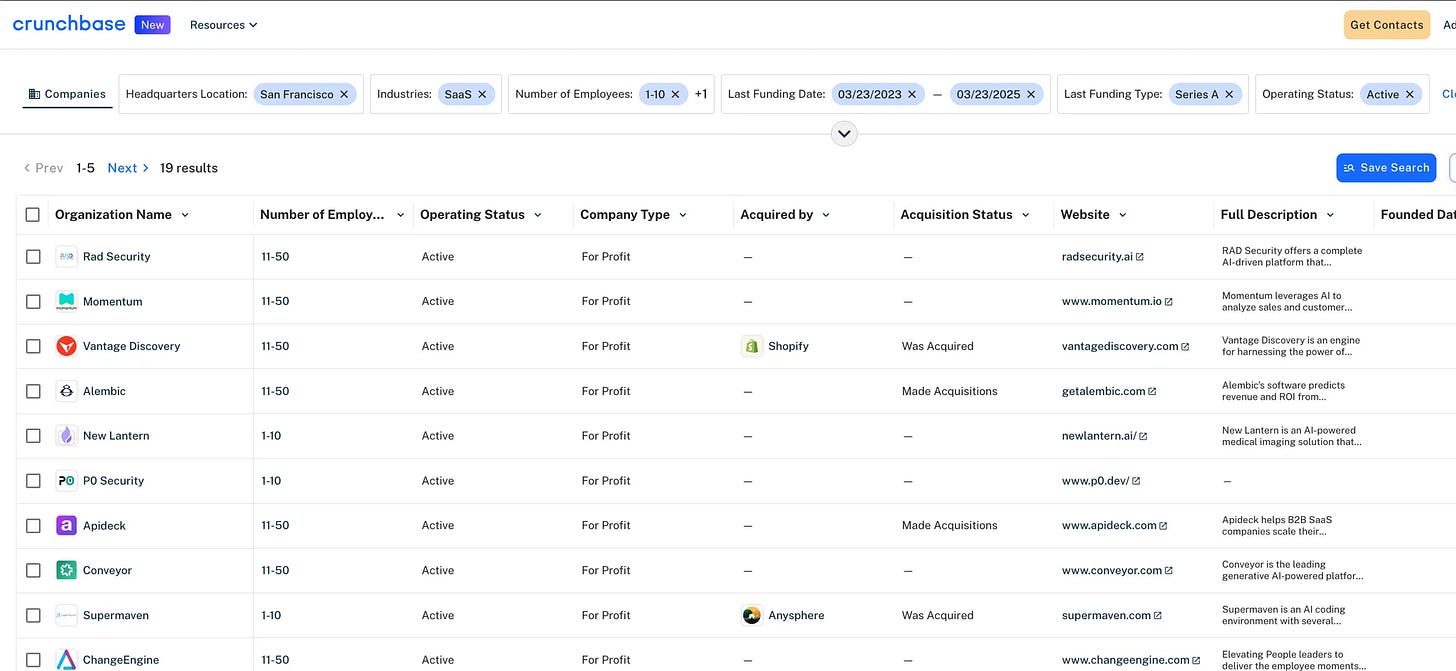Screen dimensions: 1456x671
Task: Click the Last Funding Type filter field
Action: pos(1152,94)
